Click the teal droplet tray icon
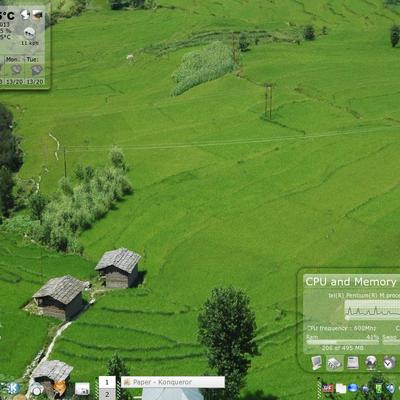This screenshot has width=400, height=400. (390, 388)
